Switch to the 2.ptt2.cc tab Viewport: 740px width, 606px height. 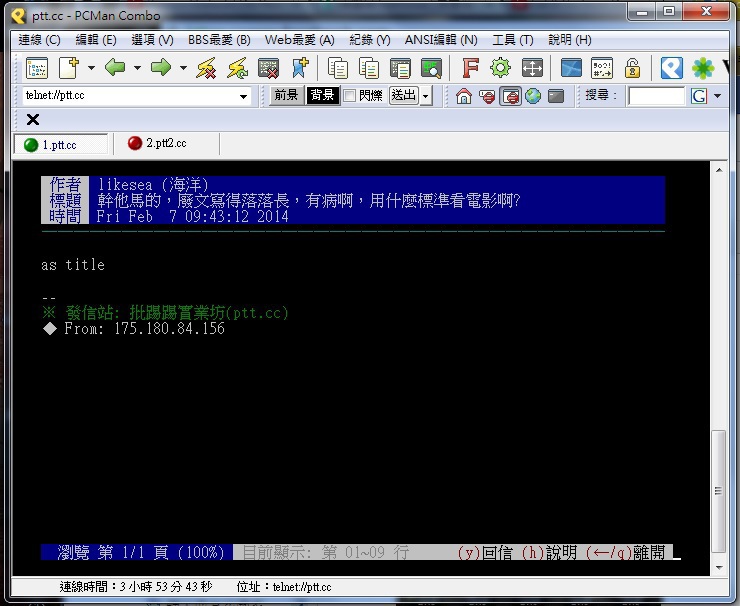point(166,143)
